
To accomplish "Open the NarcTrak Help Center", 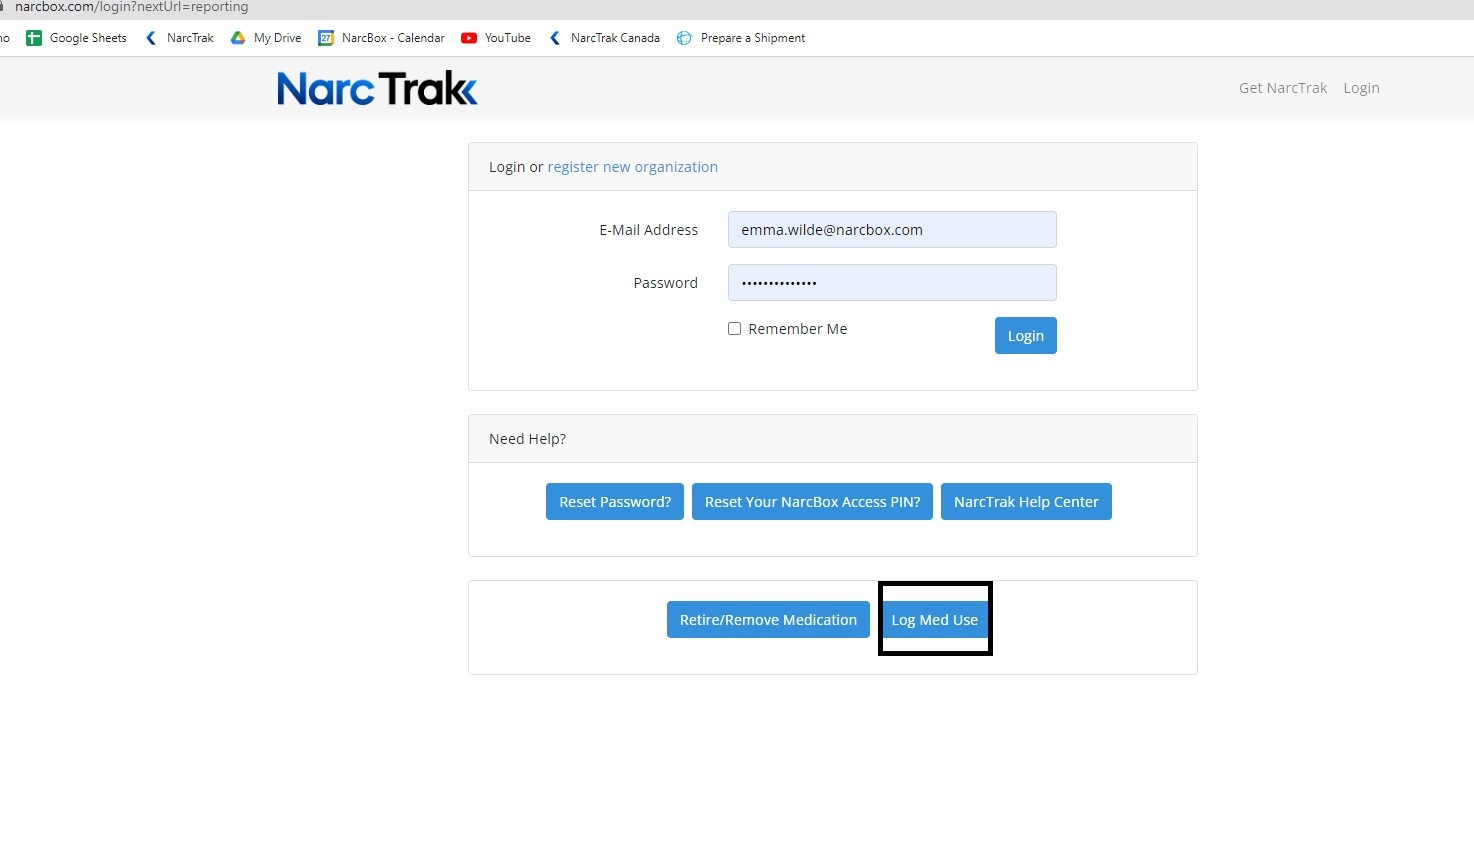I will [x=1026, y=502].
